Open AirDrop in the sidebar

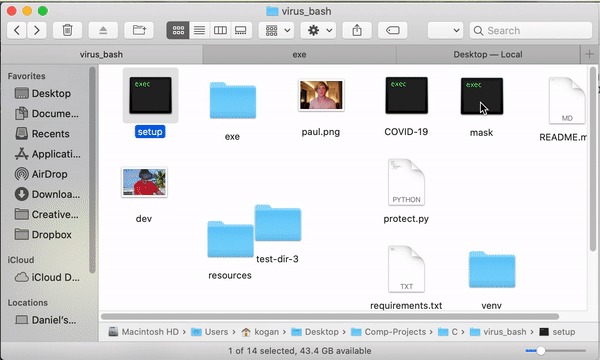click(x=41, y=174)
